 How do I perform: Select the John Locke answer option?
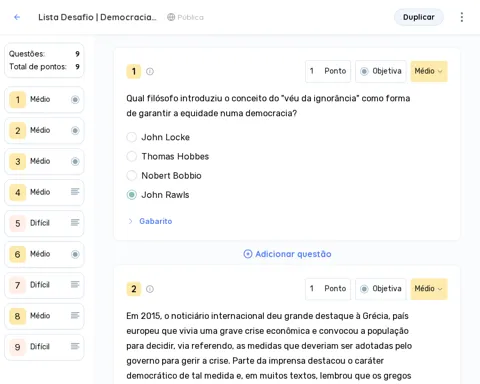pos(132,137)
